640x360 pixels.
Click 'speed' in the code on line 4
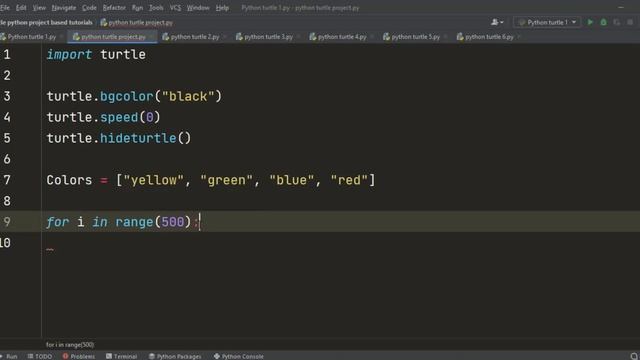119,117
